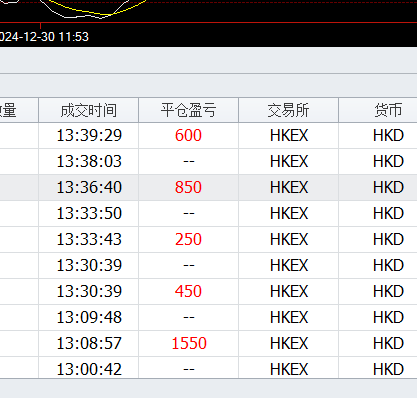This screenshot has height=398, width=417.
Task: Select the 13:39:29 time cell
Action: 89,135
